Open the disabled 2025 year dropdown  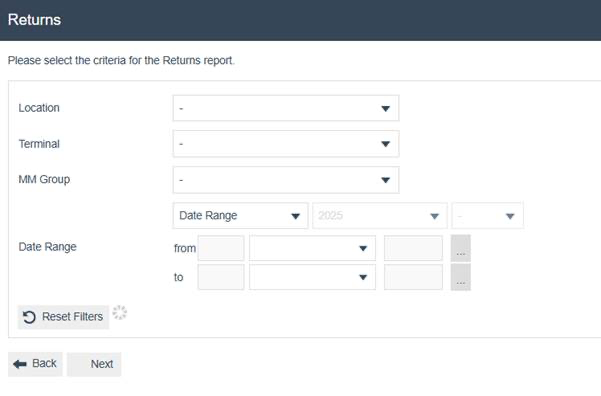[379, 215]
